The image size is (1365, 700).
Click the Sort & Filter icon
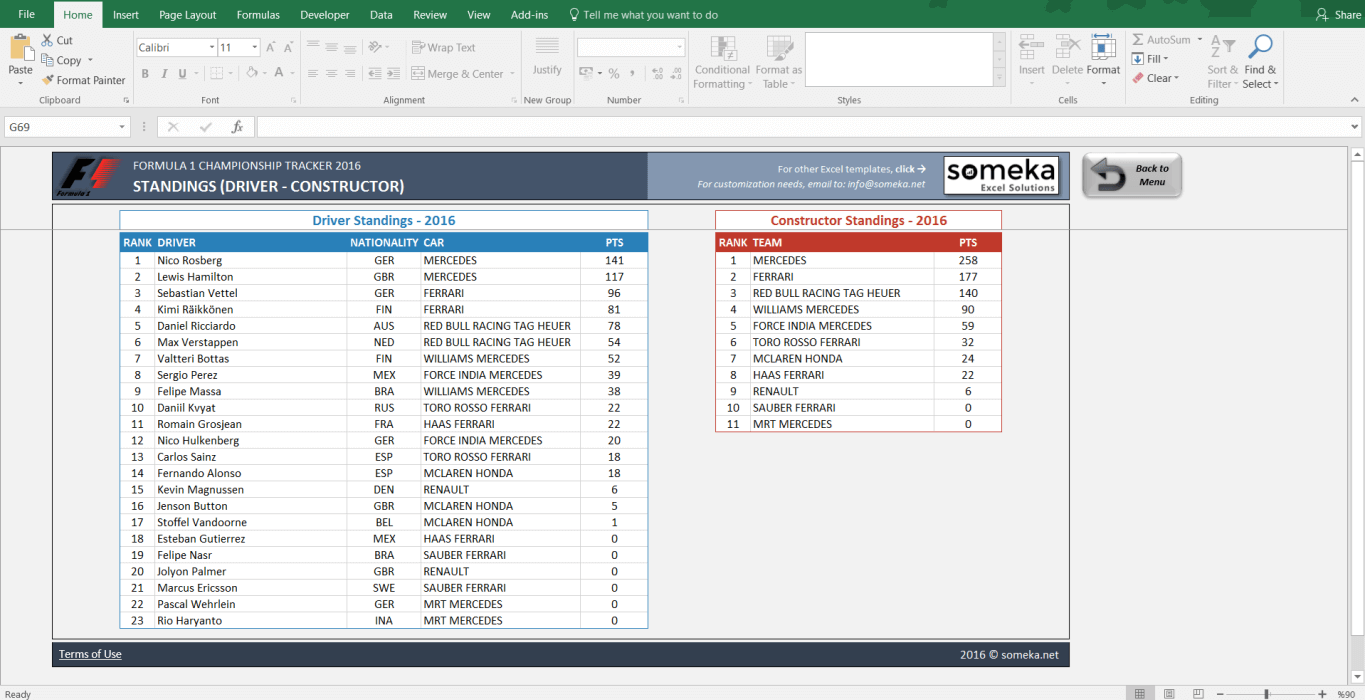1222,47
